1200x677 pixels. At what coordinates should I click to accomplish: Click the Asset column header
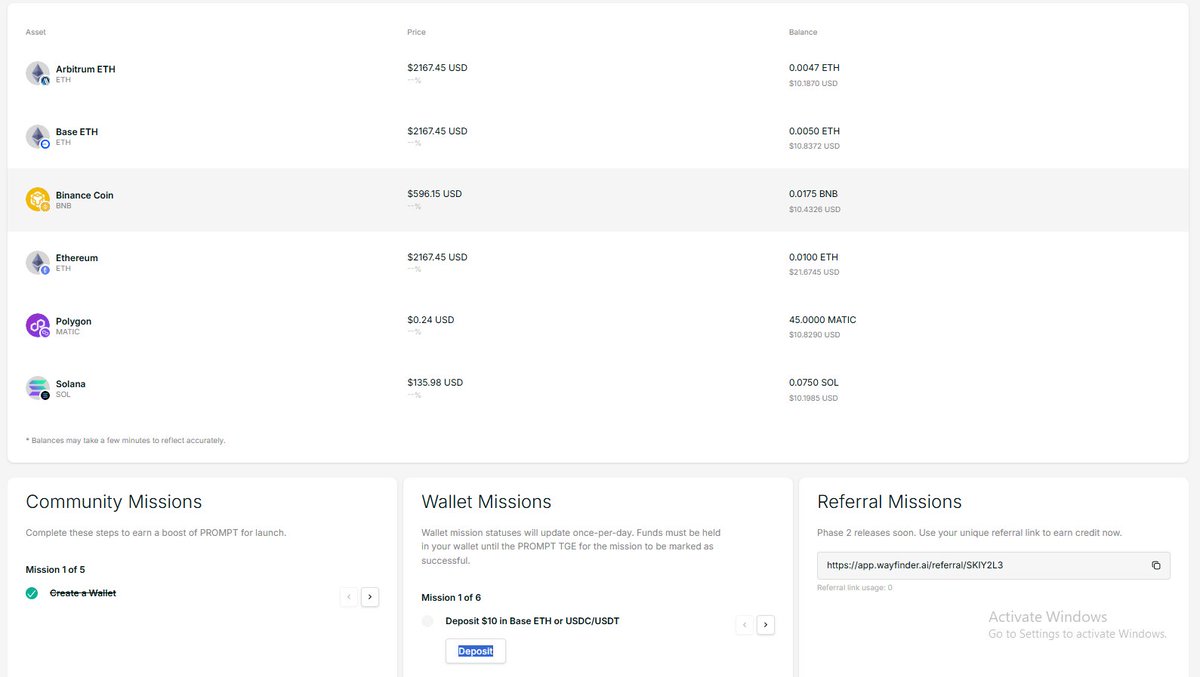[x=36, y=32]
